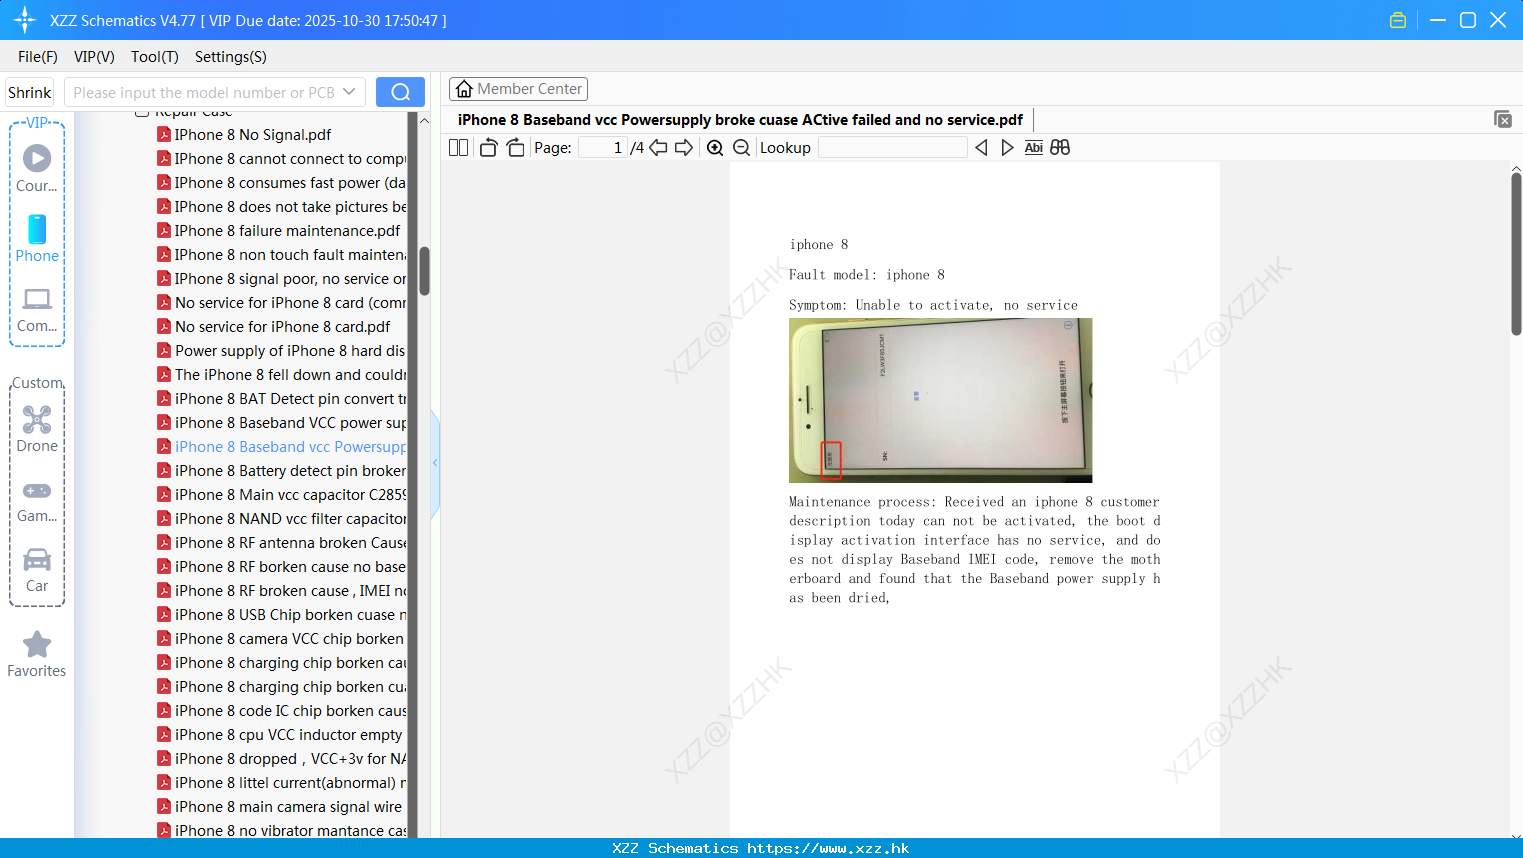Open IPhone 8 does not take pictures file
The width and height of the screenshot is (1523, 858).
point(282,207)
